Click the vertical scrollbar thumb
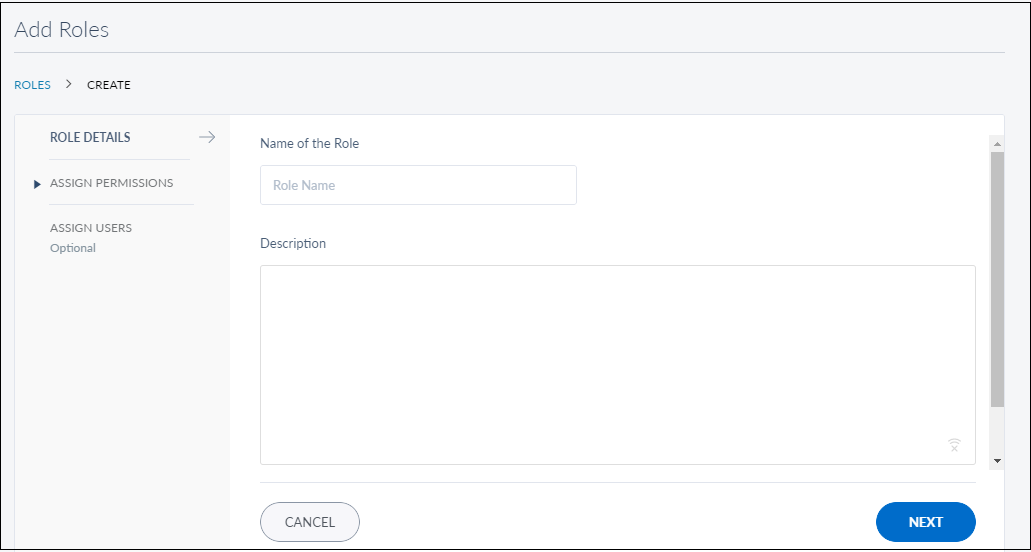 pyautogui.click(x=997, y=280)
